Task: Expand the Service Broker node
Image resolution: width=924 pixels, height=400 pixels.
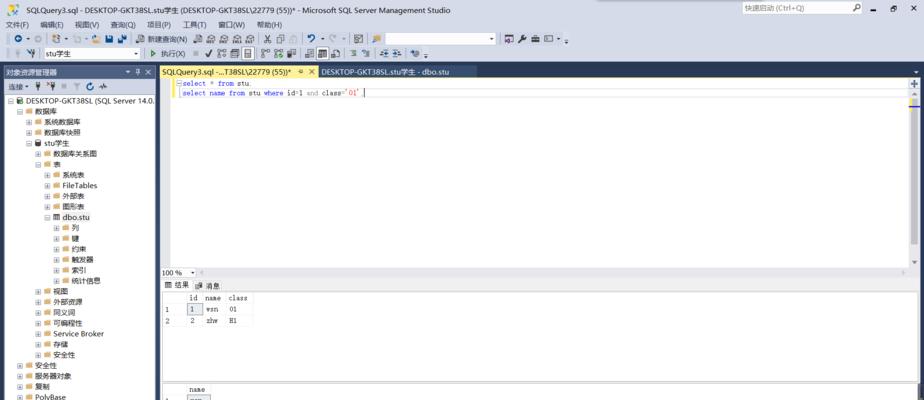Action: (x=38, y=333)
